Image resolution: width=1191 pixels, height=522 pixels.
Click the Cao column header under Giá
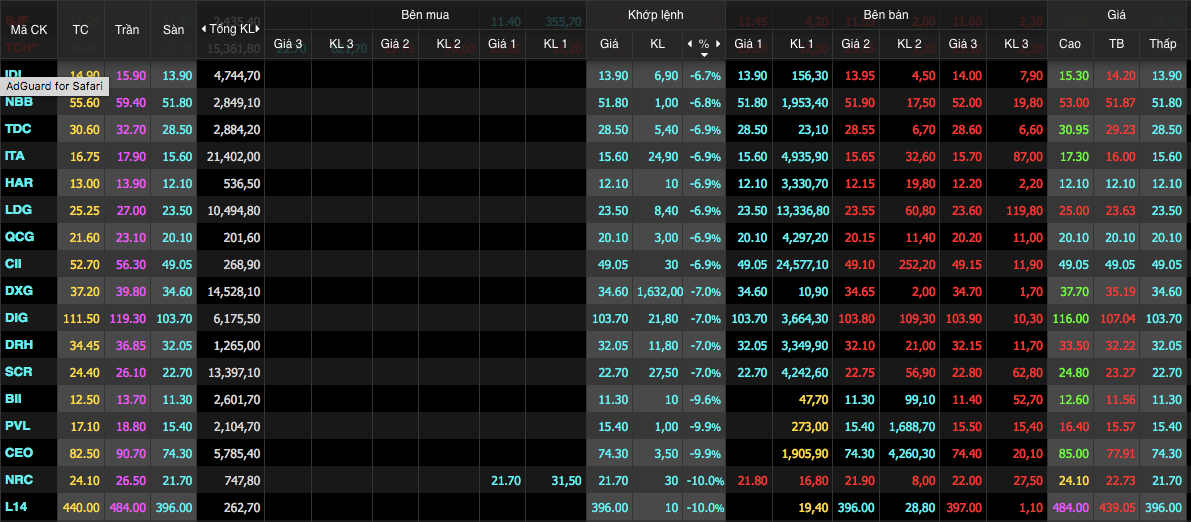point(1070,44)
